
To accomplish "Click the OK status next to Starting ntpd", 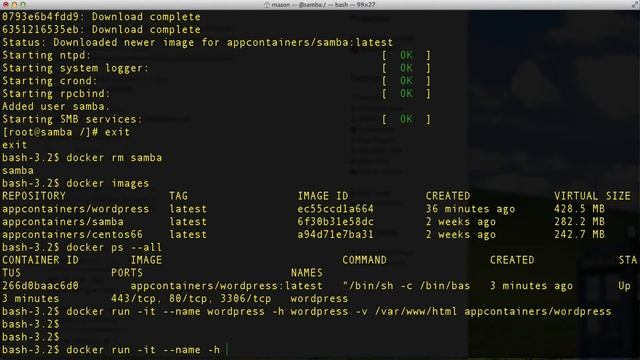I will (x=406, y=55).
